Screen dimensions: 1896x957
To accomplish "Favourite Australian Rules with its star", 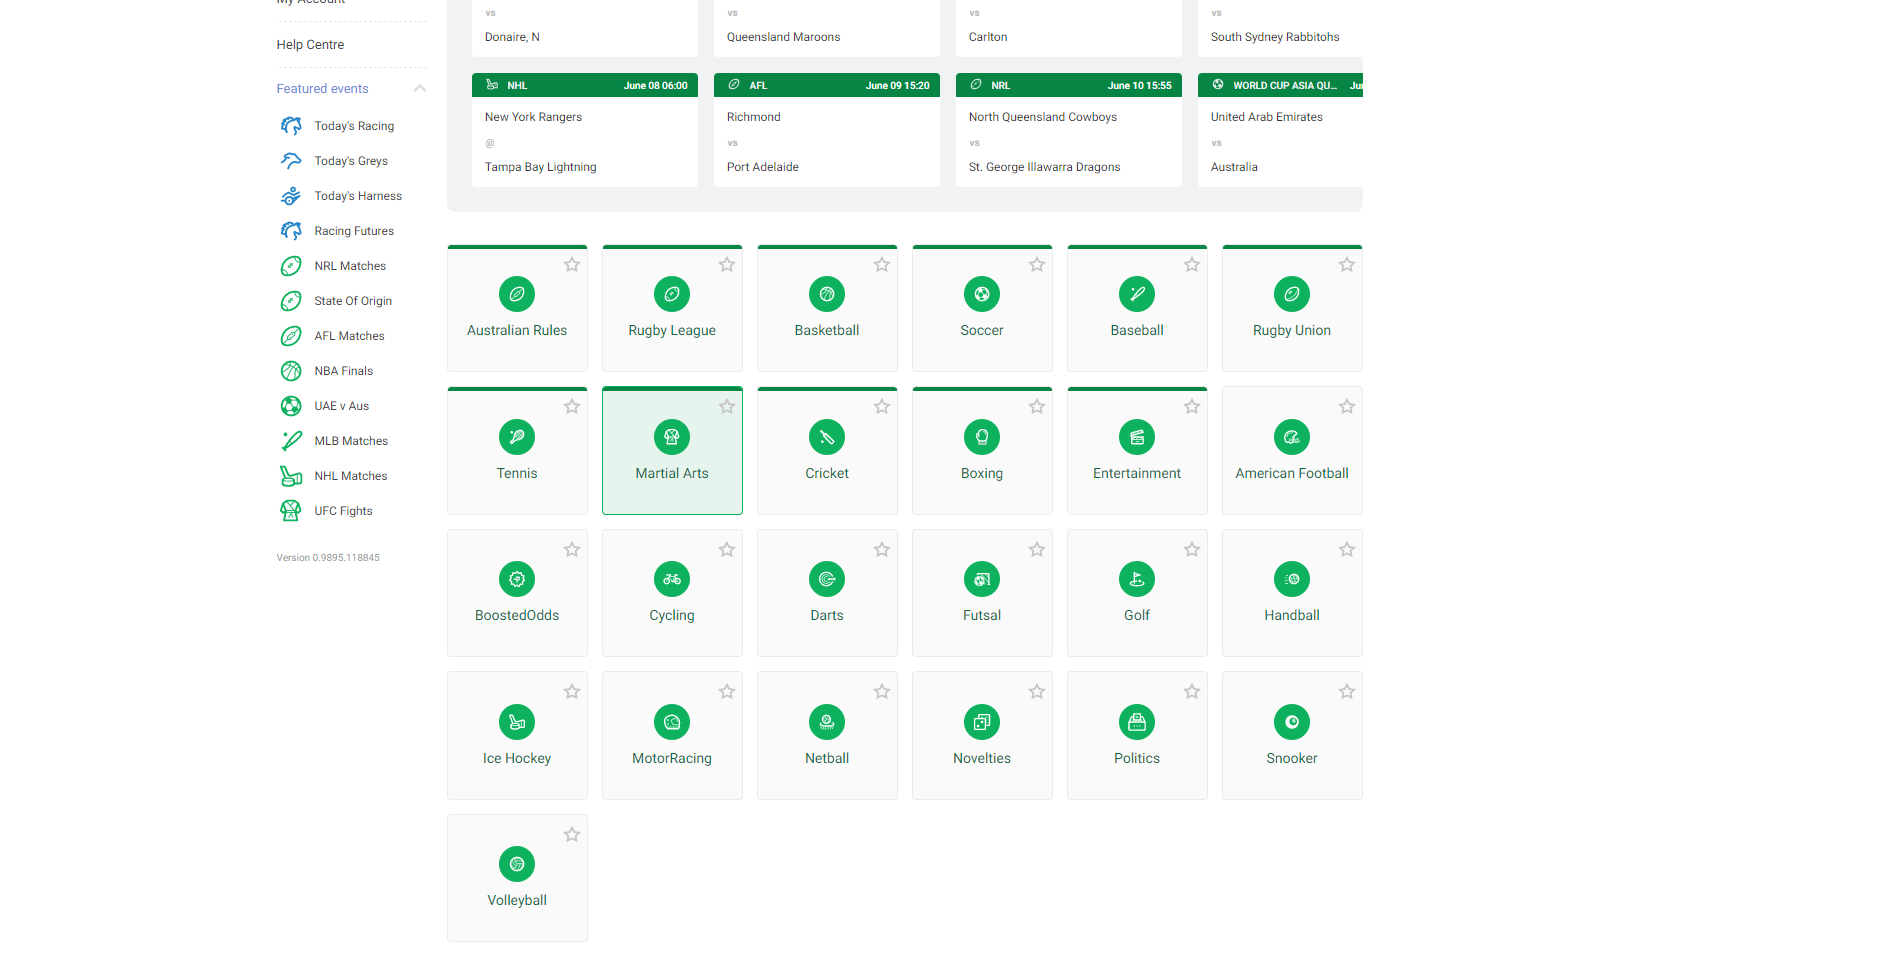I will pyautogui.click(x=572, y=265).
